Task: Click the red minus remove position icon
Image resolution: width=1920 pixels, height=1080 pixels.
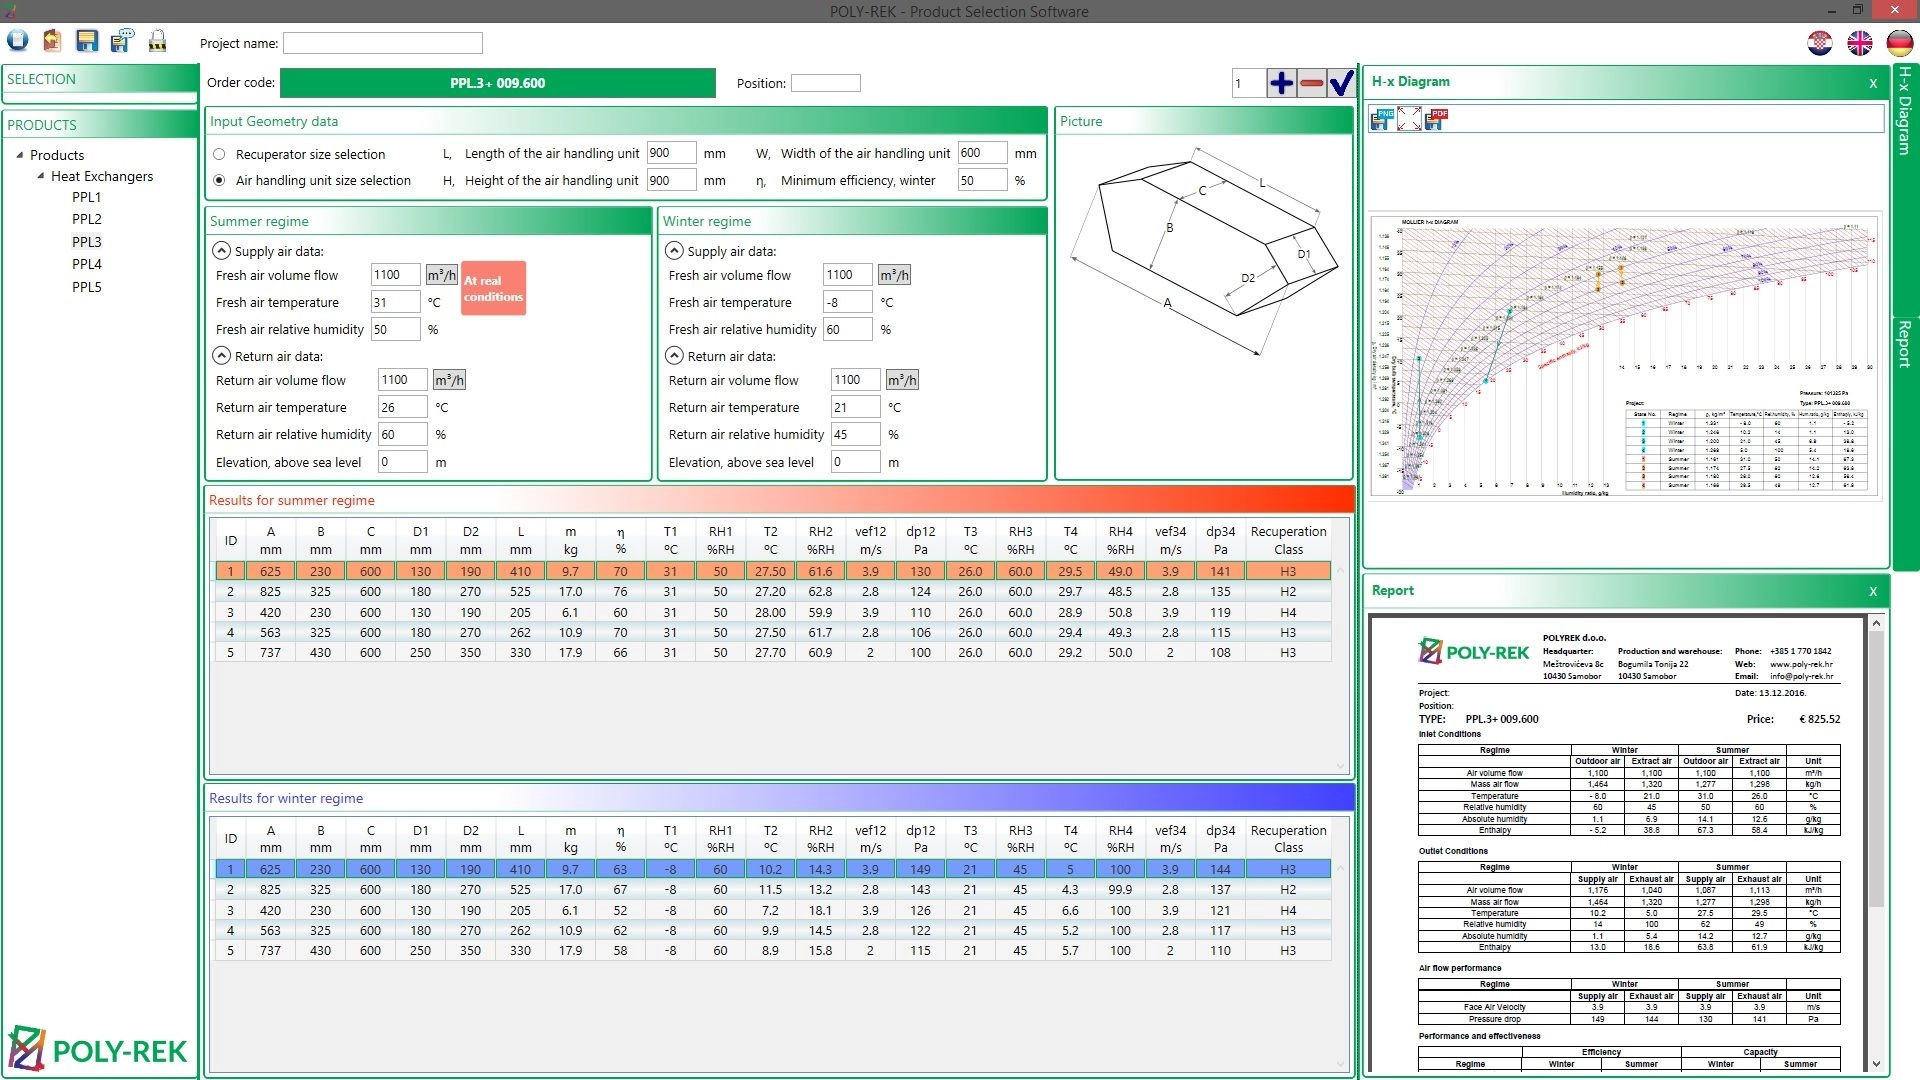Action: pyautogui.click(x=1312, y=83)
